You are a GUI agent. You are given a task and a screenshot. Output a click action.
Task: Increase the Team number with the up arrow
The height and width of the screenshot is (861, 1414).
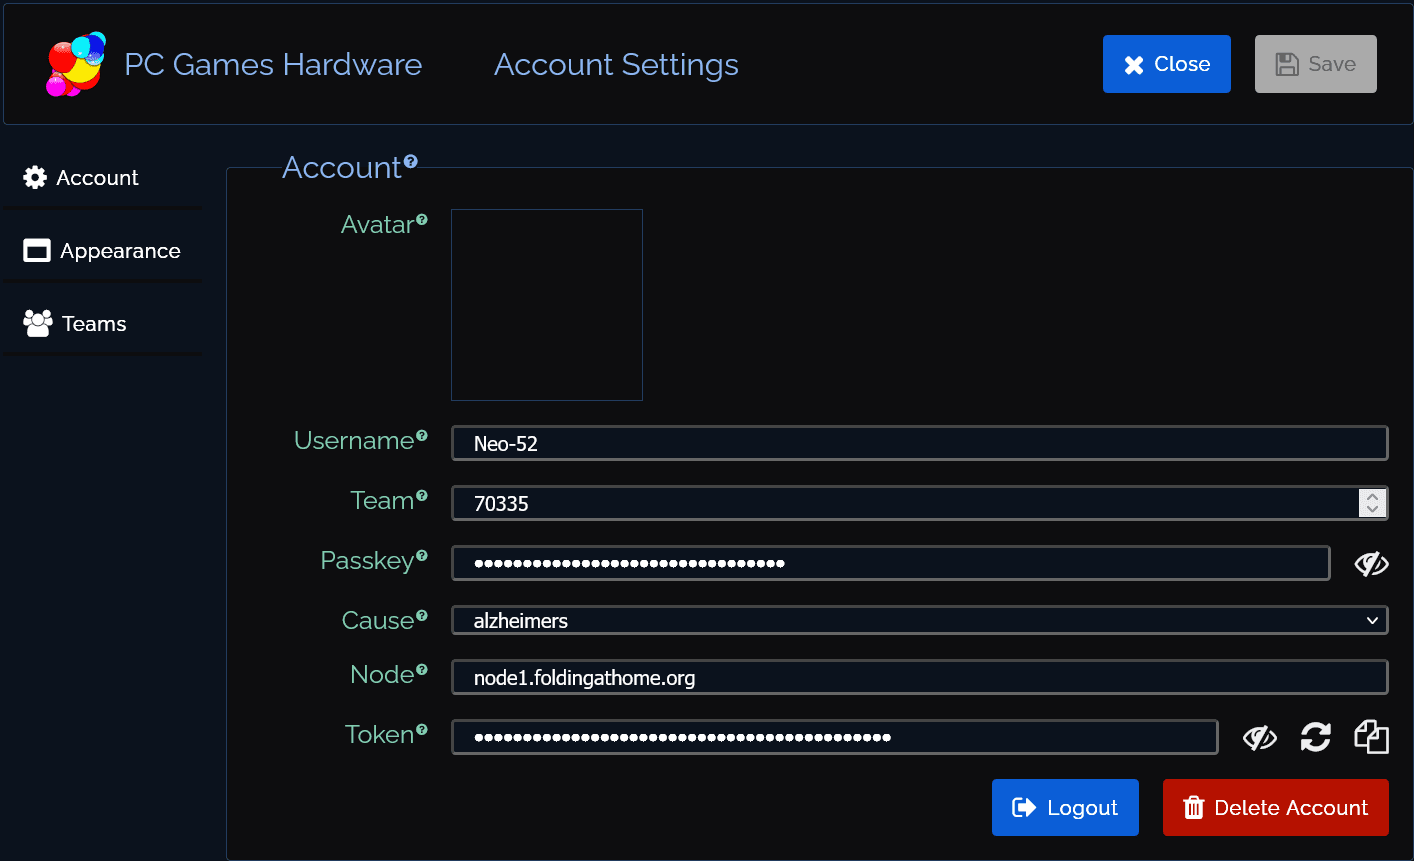pyautogui.click(x=1372, y=496)
